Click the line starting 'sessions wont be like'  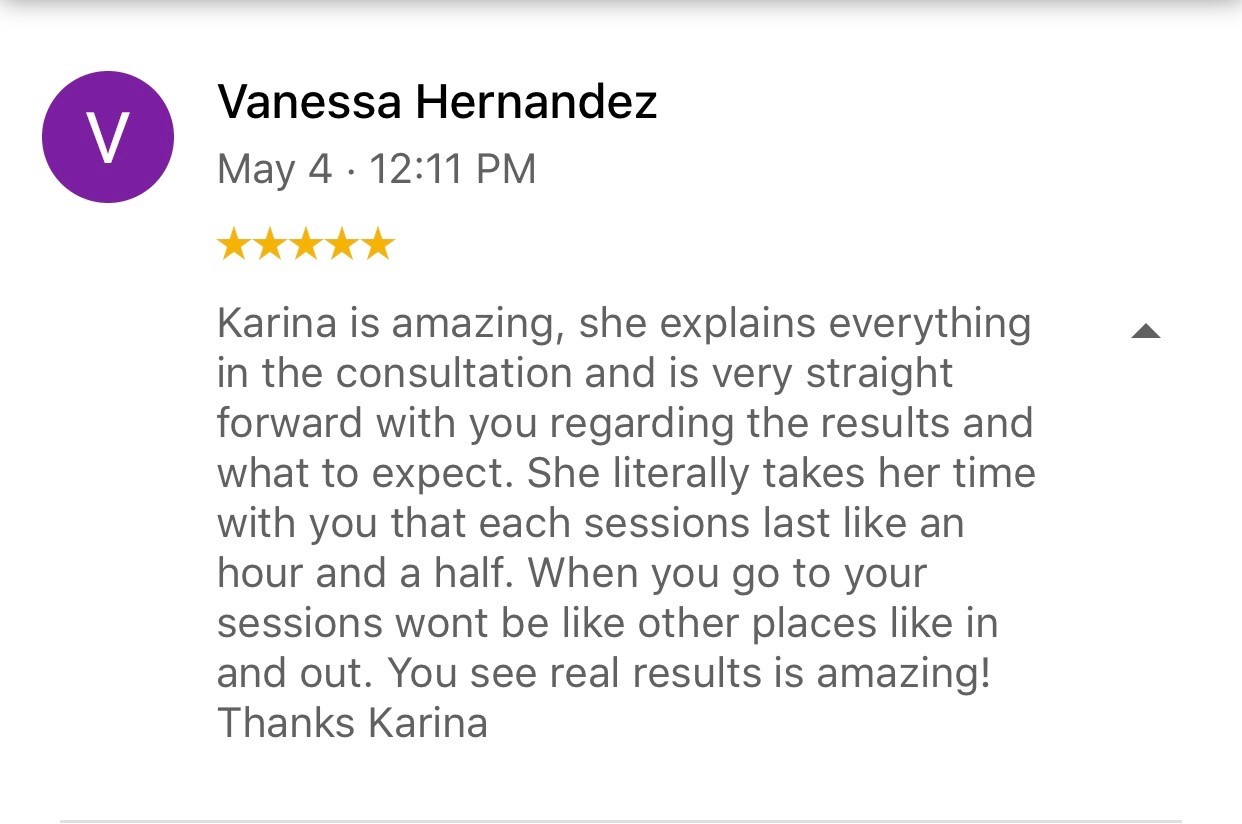click(607, 623)
